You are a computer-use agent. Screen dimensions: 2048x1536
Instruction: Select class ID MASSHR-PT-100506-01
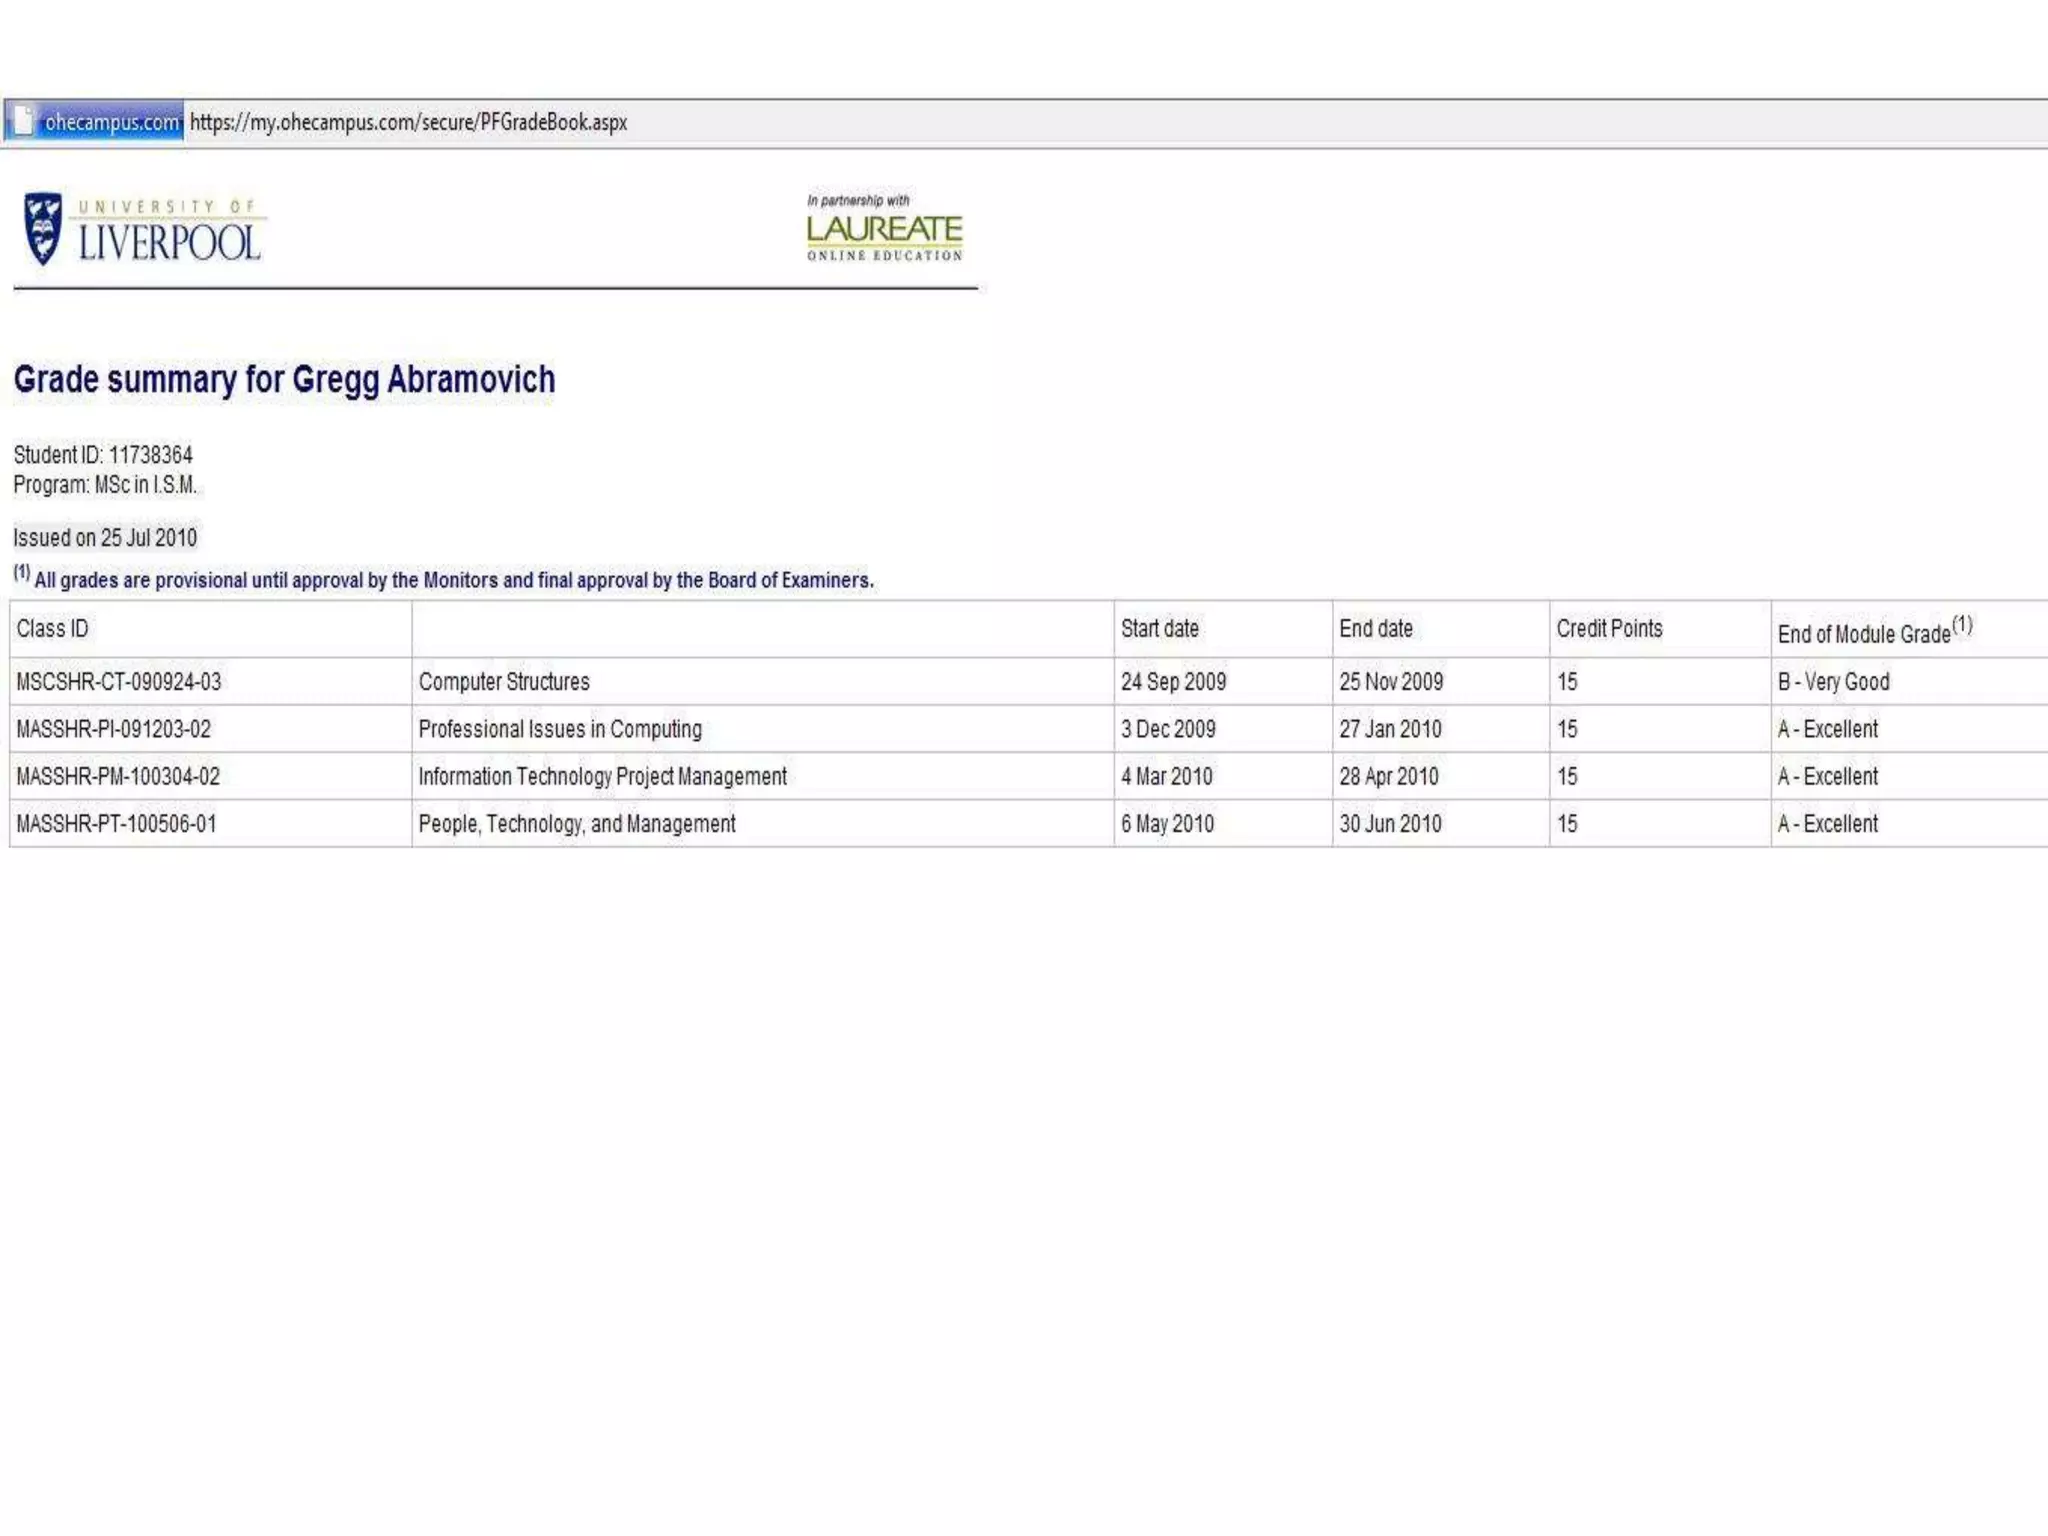point(116,824)
